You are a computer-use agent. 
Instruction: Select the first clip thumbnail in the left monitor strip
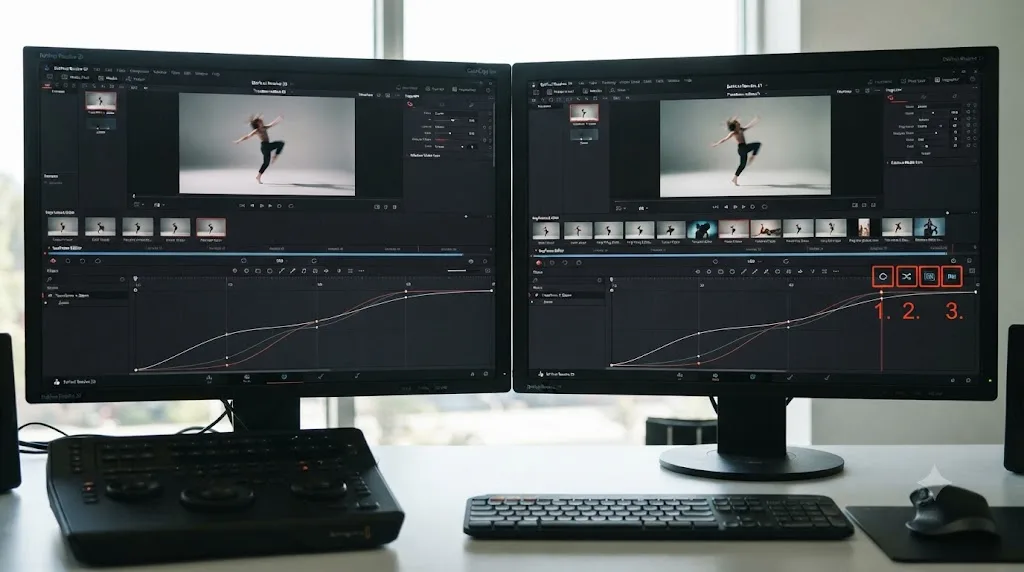click(63, 227)
